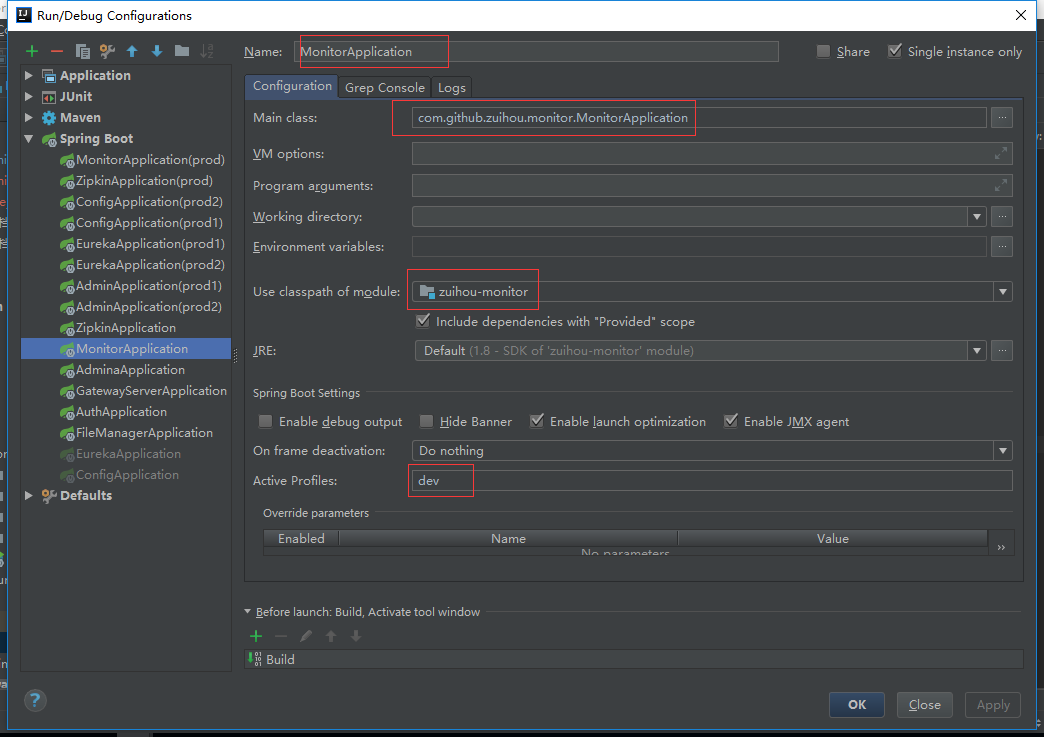Viewport: 1044px width, 737px height.
Task: Switch to Grep Console tab
Action: tap(384, 87)
